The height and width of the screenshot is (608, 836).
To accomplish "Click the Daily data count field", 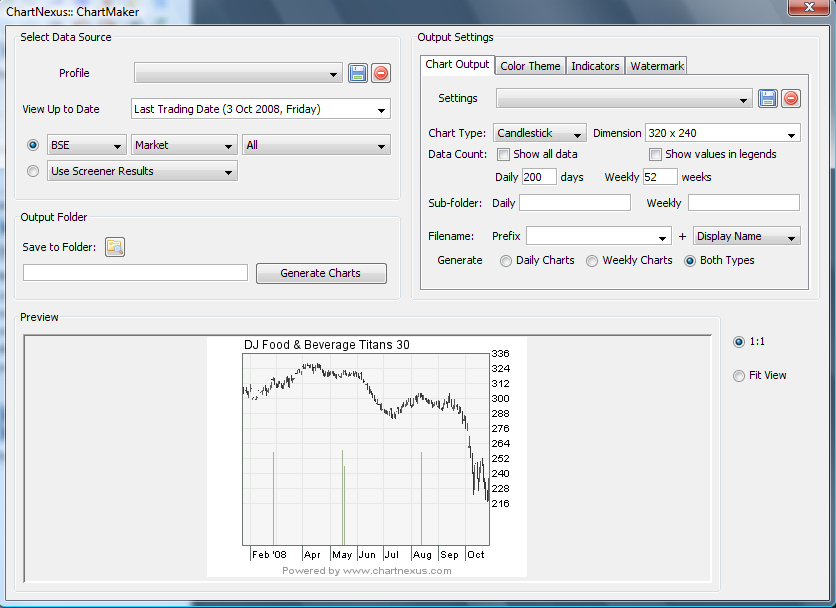I will 539,177.
